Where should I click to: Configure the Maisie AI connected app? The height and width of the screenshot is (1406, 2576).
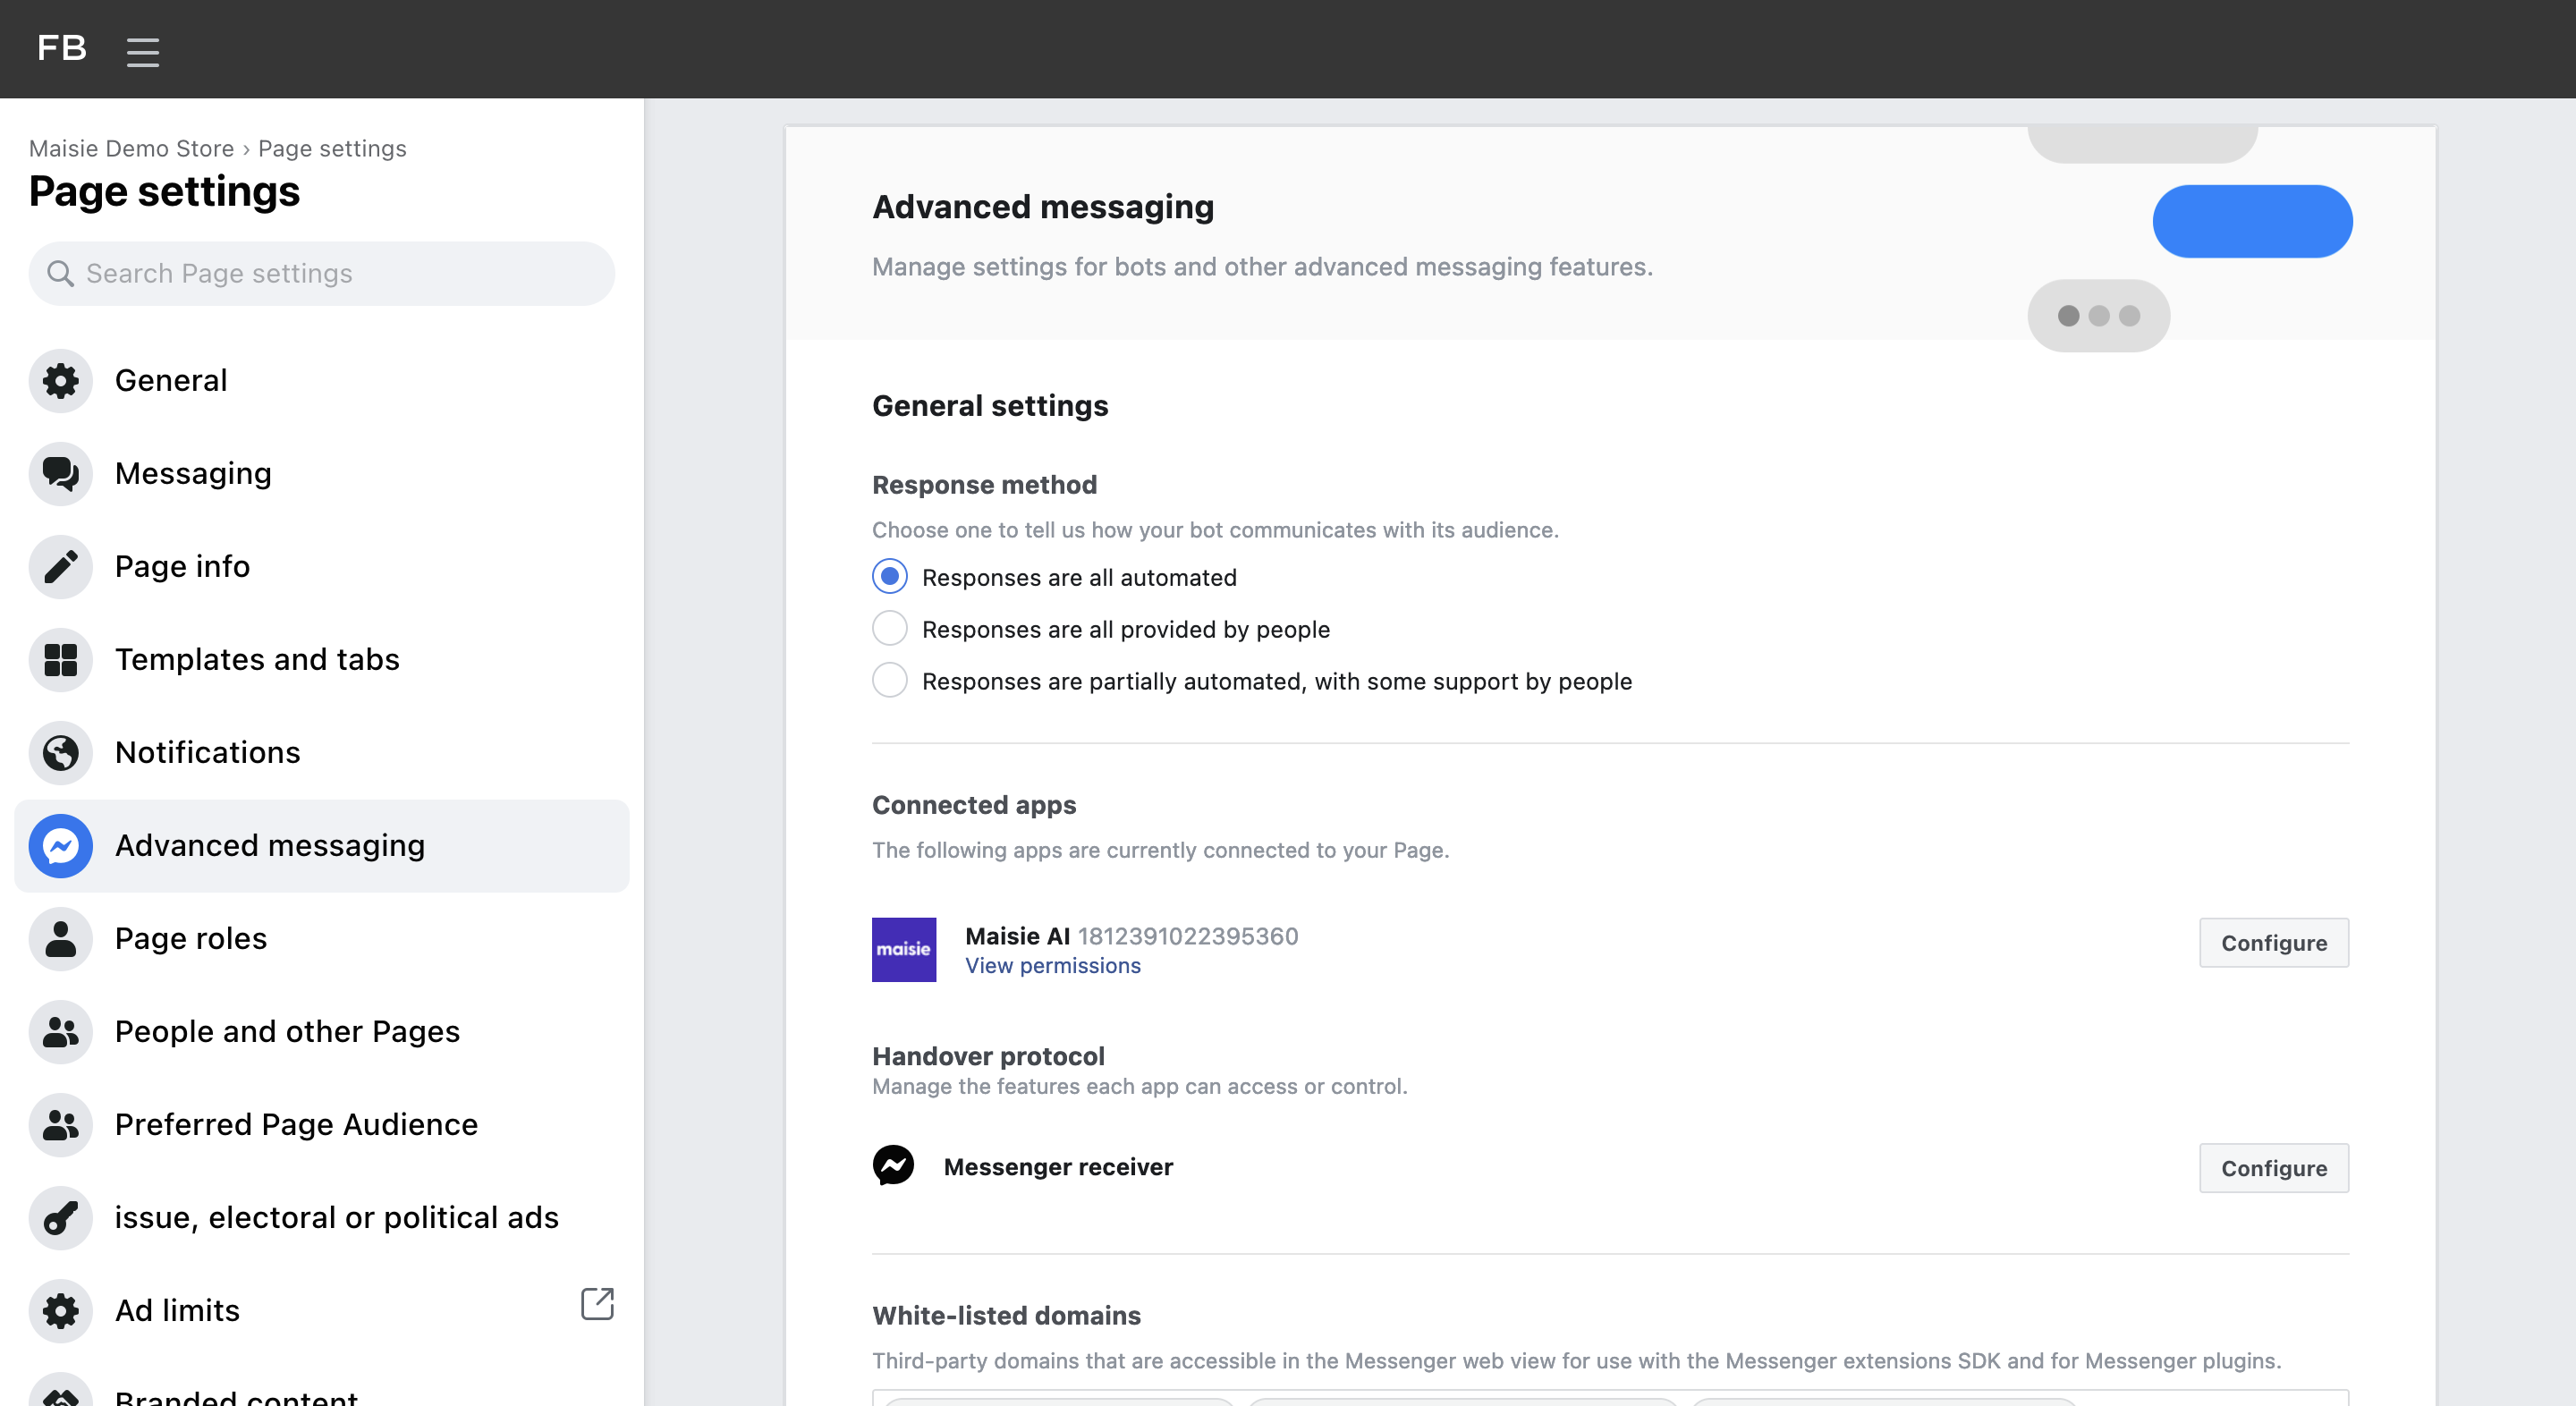2272,943
